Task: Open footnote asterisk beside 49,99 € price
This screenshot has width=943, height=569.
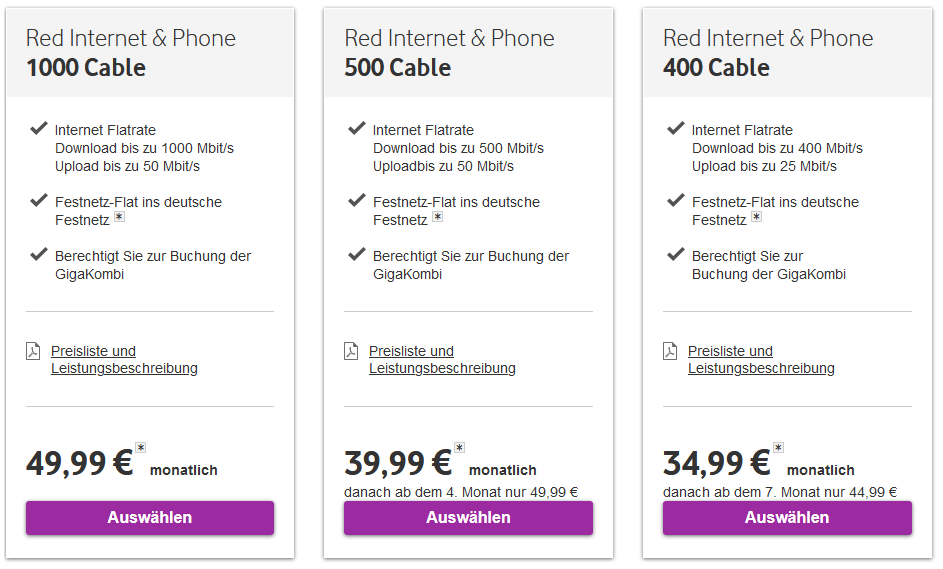Action: 141,448
